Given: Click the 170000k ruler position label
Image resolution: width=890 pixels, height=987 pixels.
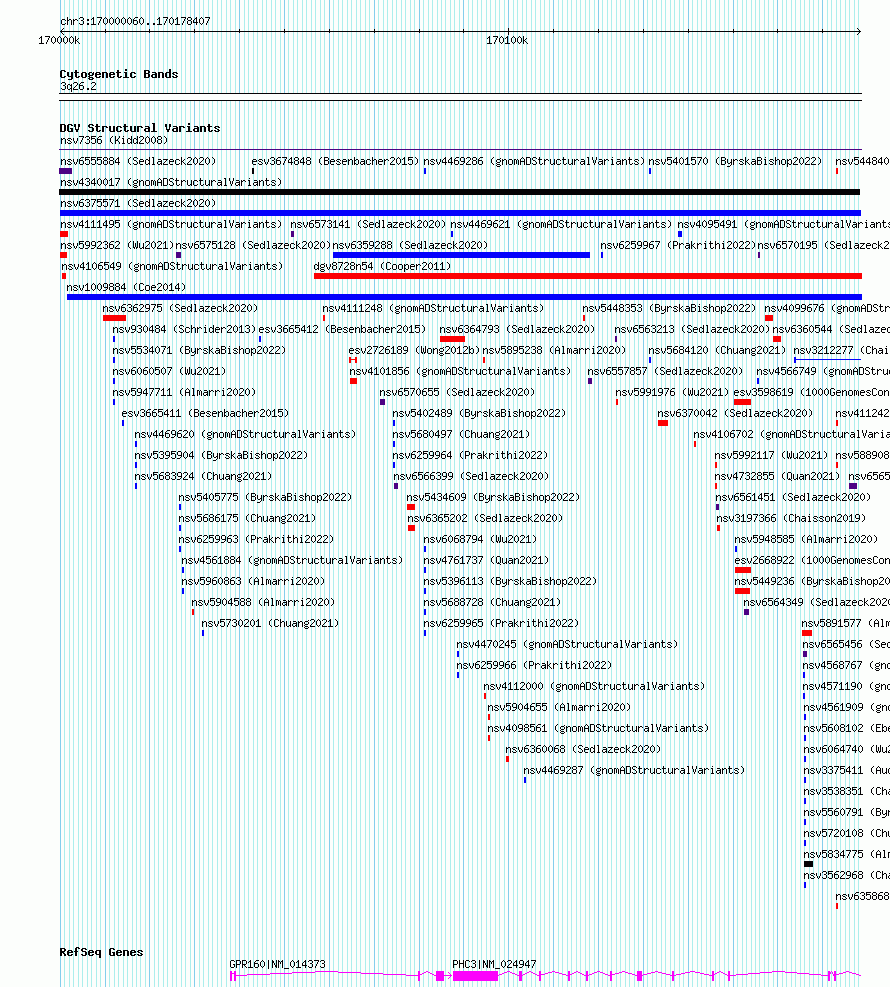Looking at the screenshot, I should 59,40.
